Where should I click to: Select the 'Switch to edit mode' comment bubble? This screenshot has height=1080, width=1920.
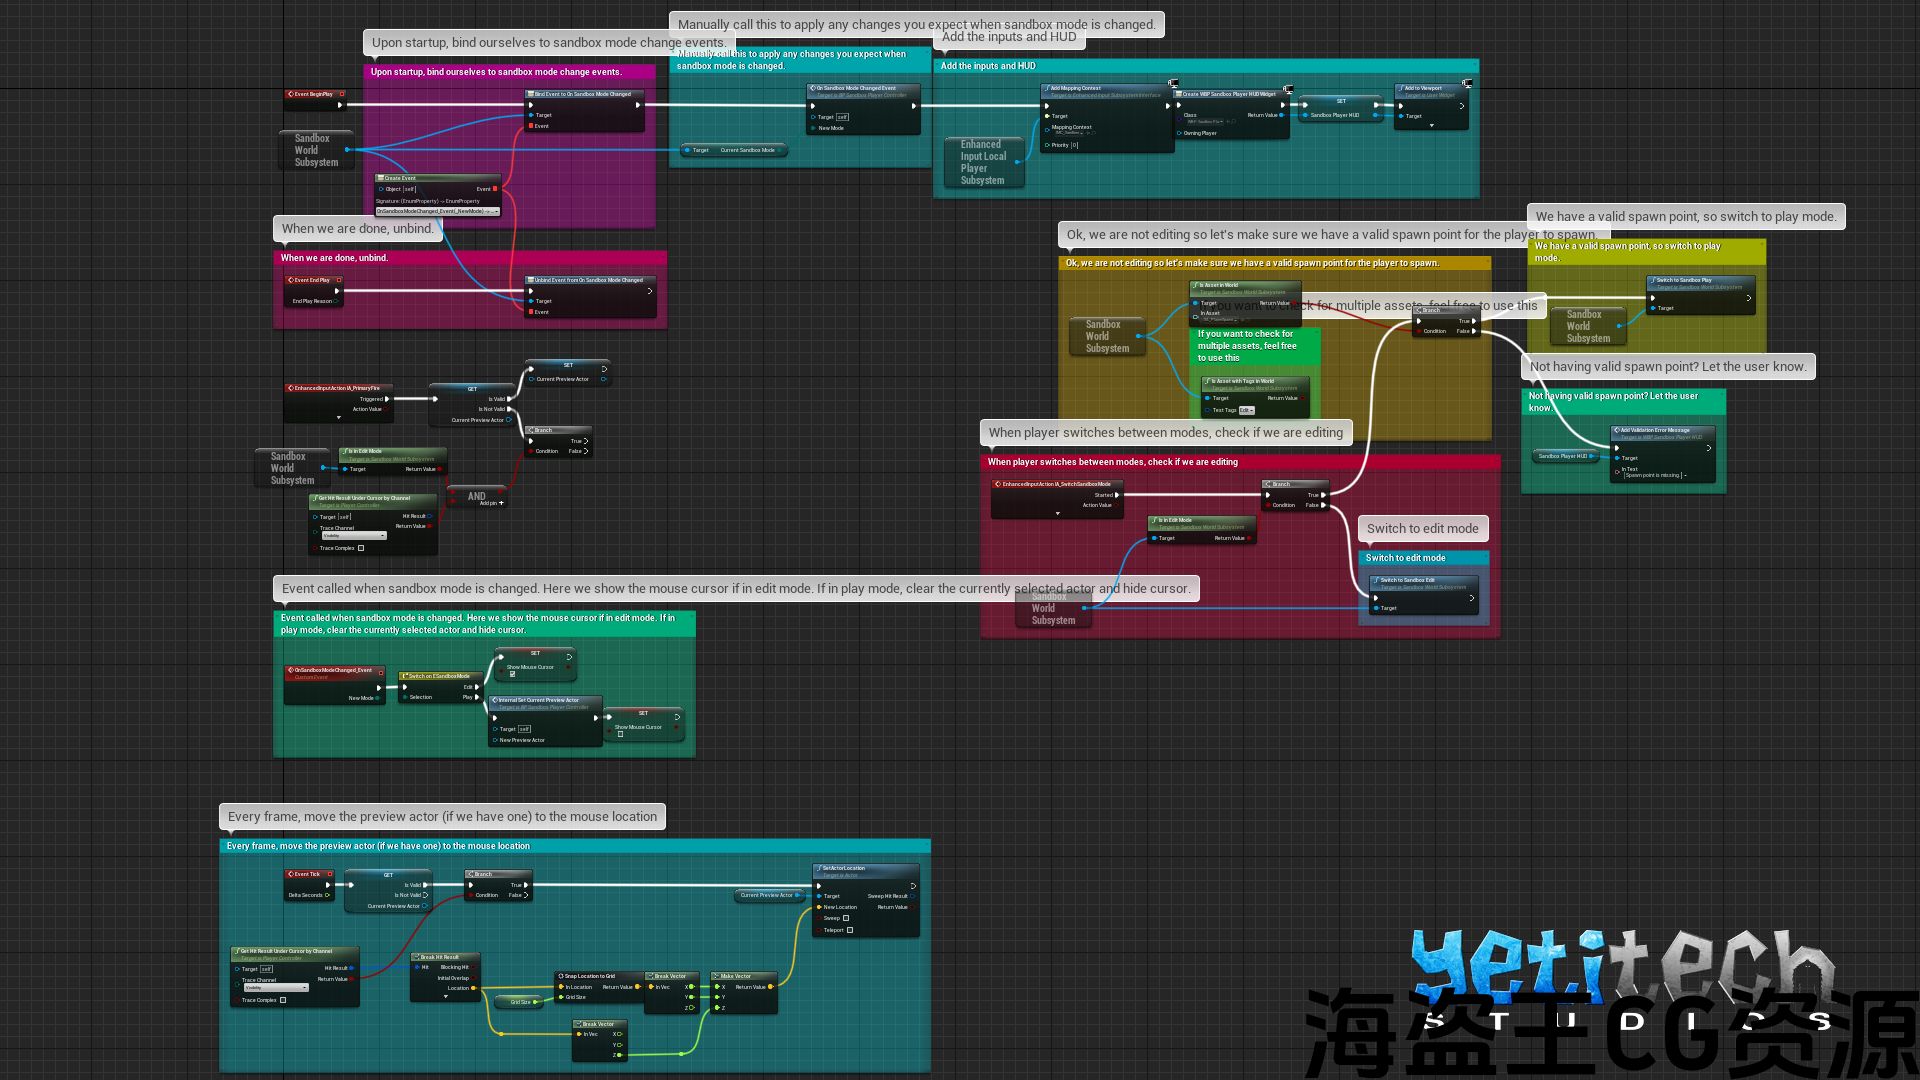click(1422, 528)
